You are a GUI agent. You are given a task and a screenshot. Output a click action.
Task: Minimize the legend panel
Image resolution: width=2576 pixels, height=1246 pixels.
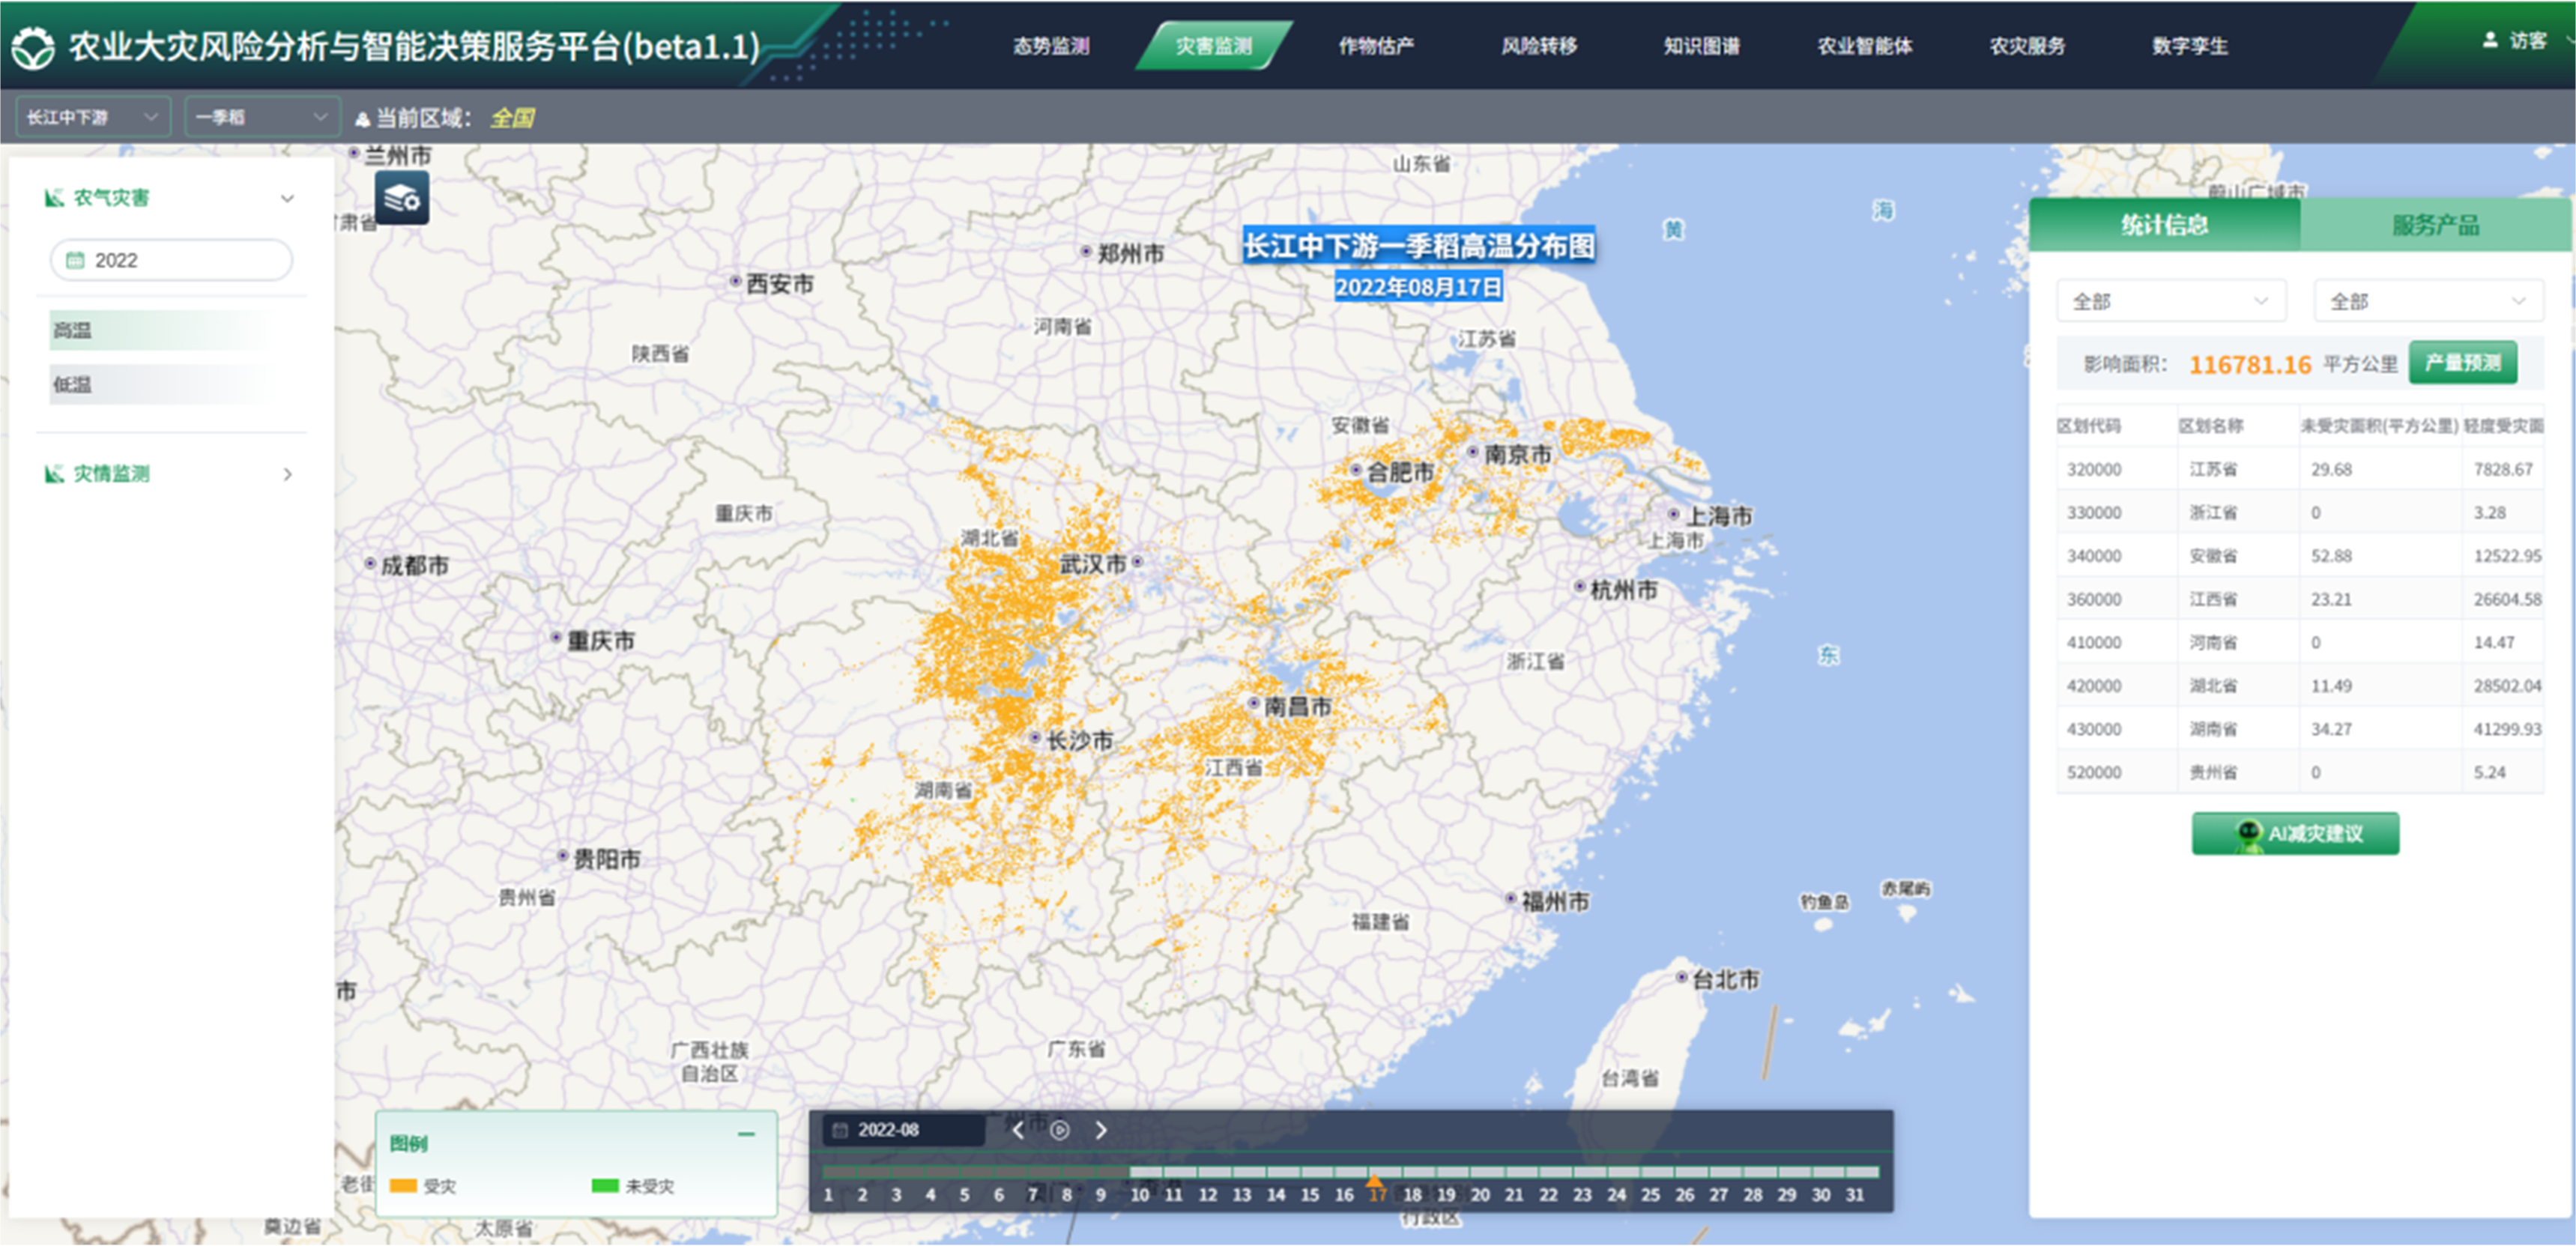pyautogui.click(x=746, y=1134)
